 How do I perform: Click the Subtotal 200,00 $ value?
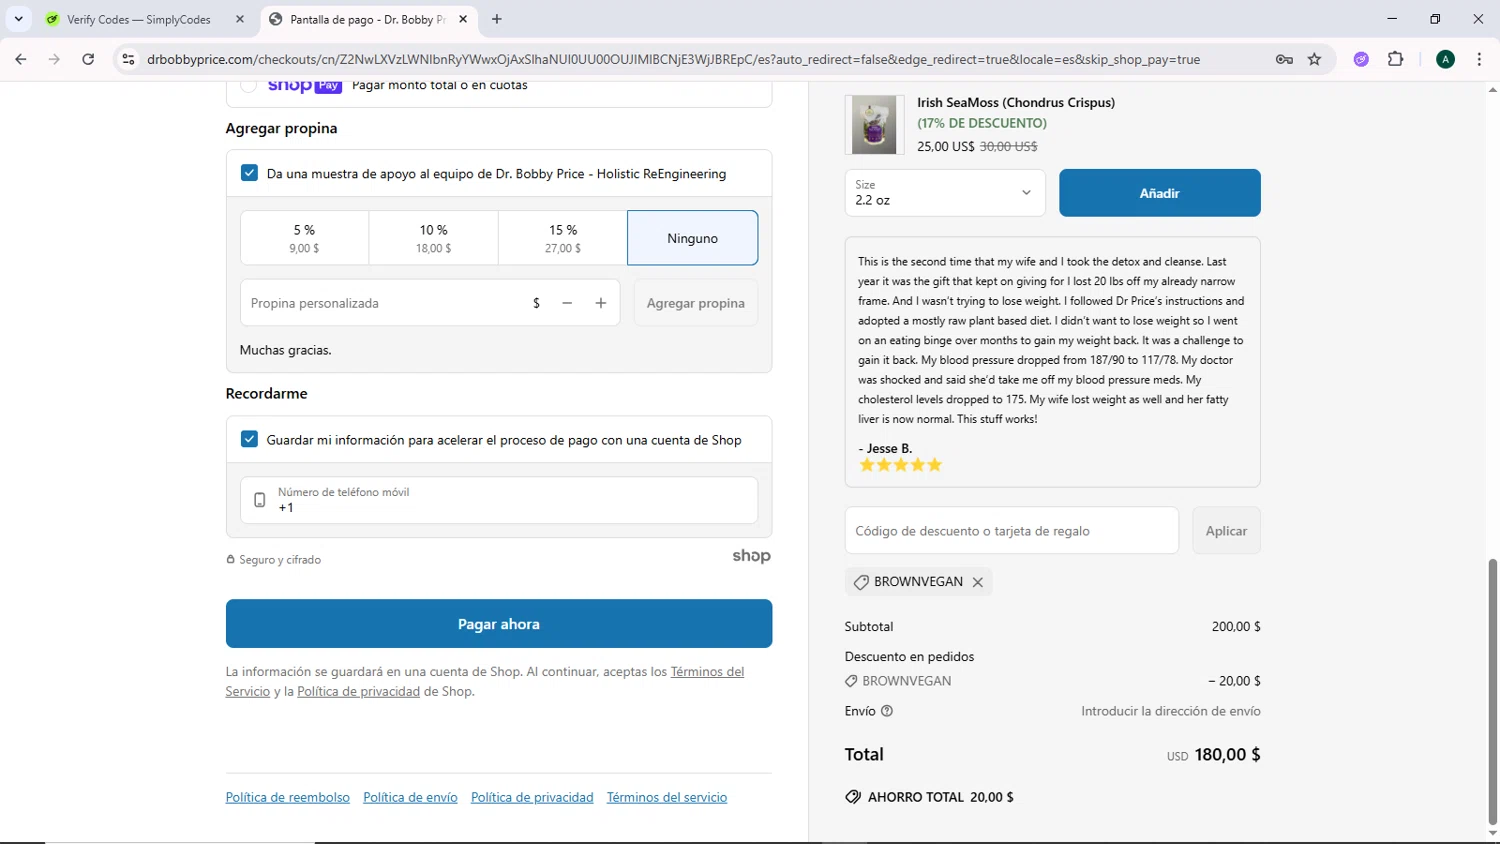[1236, 627]
